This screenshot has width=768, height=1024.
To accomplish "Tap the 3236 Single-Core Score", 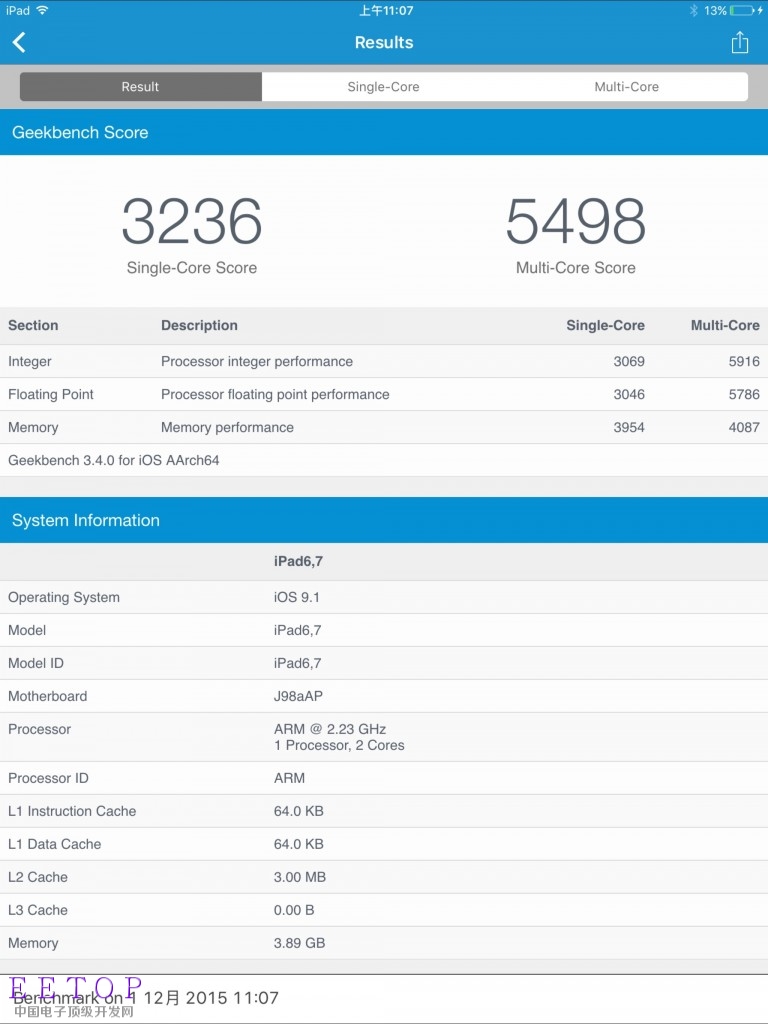I will [192, 222].
